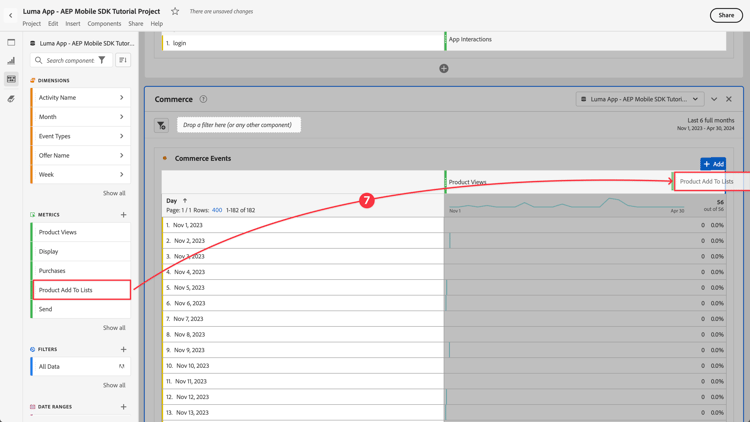Image resolution: width=750 pixels, height=422 pixels.
Task: Select the login row in top table
Action: [x=303, y=43]
